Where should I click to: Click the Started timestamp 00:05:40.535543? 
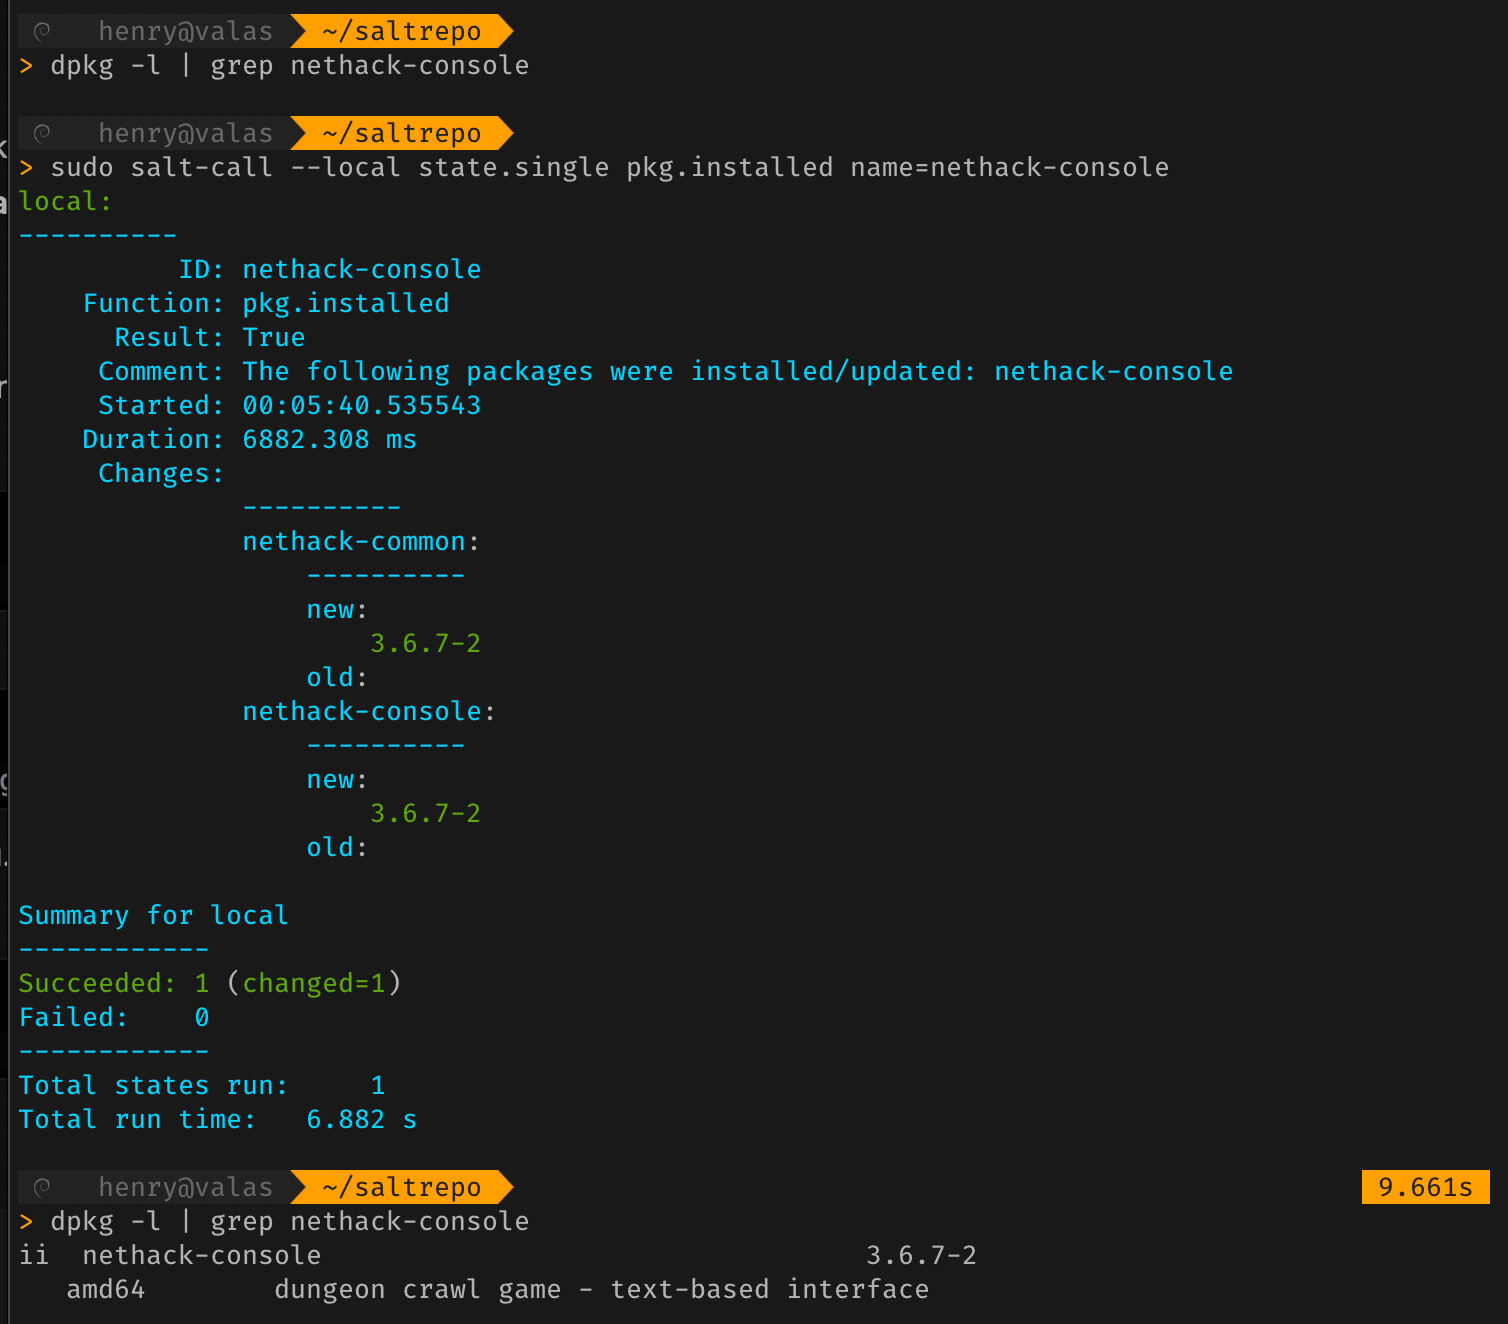coord(361,406)
